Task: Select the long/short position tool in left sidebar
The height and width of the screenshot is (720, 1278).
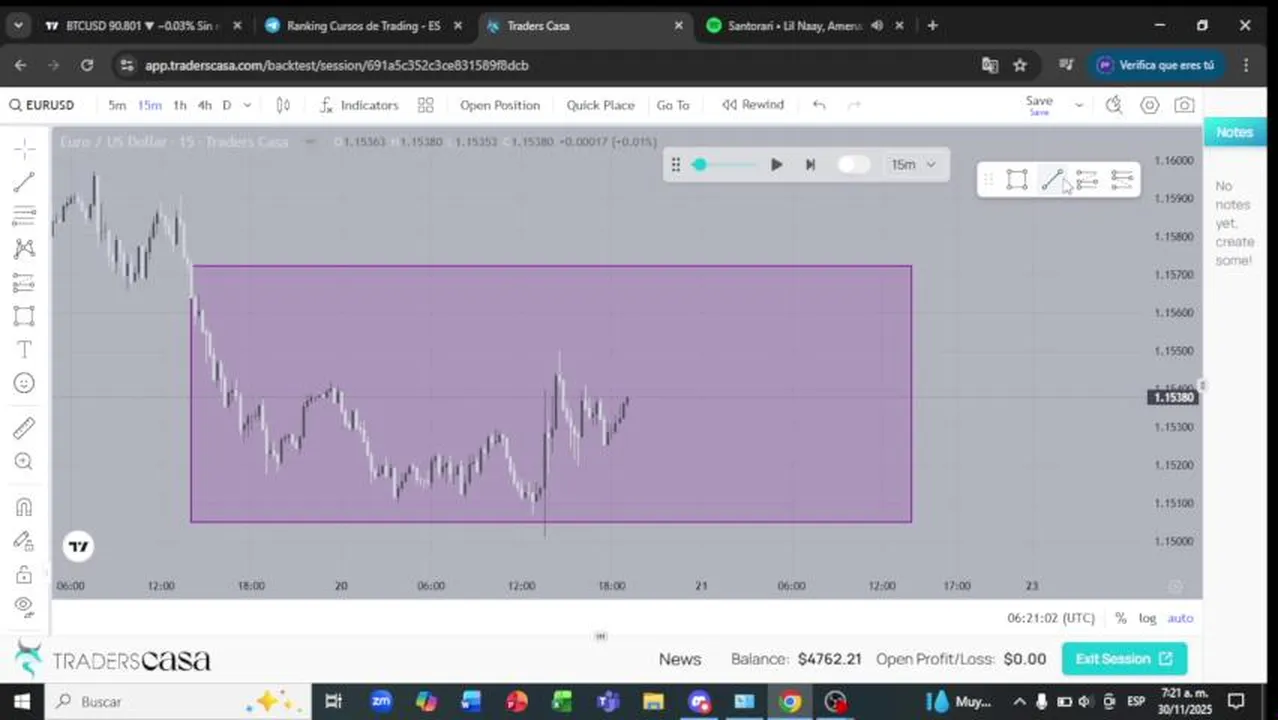Action: [x=25, y=283]
